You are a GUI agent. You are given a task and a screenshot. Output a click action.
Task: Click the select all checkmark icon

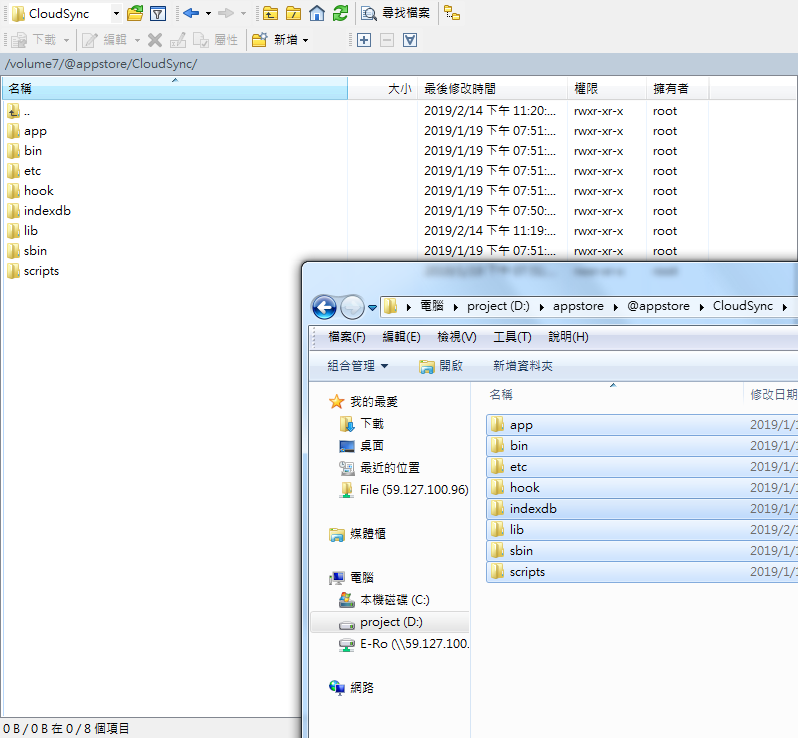(410, 40)
